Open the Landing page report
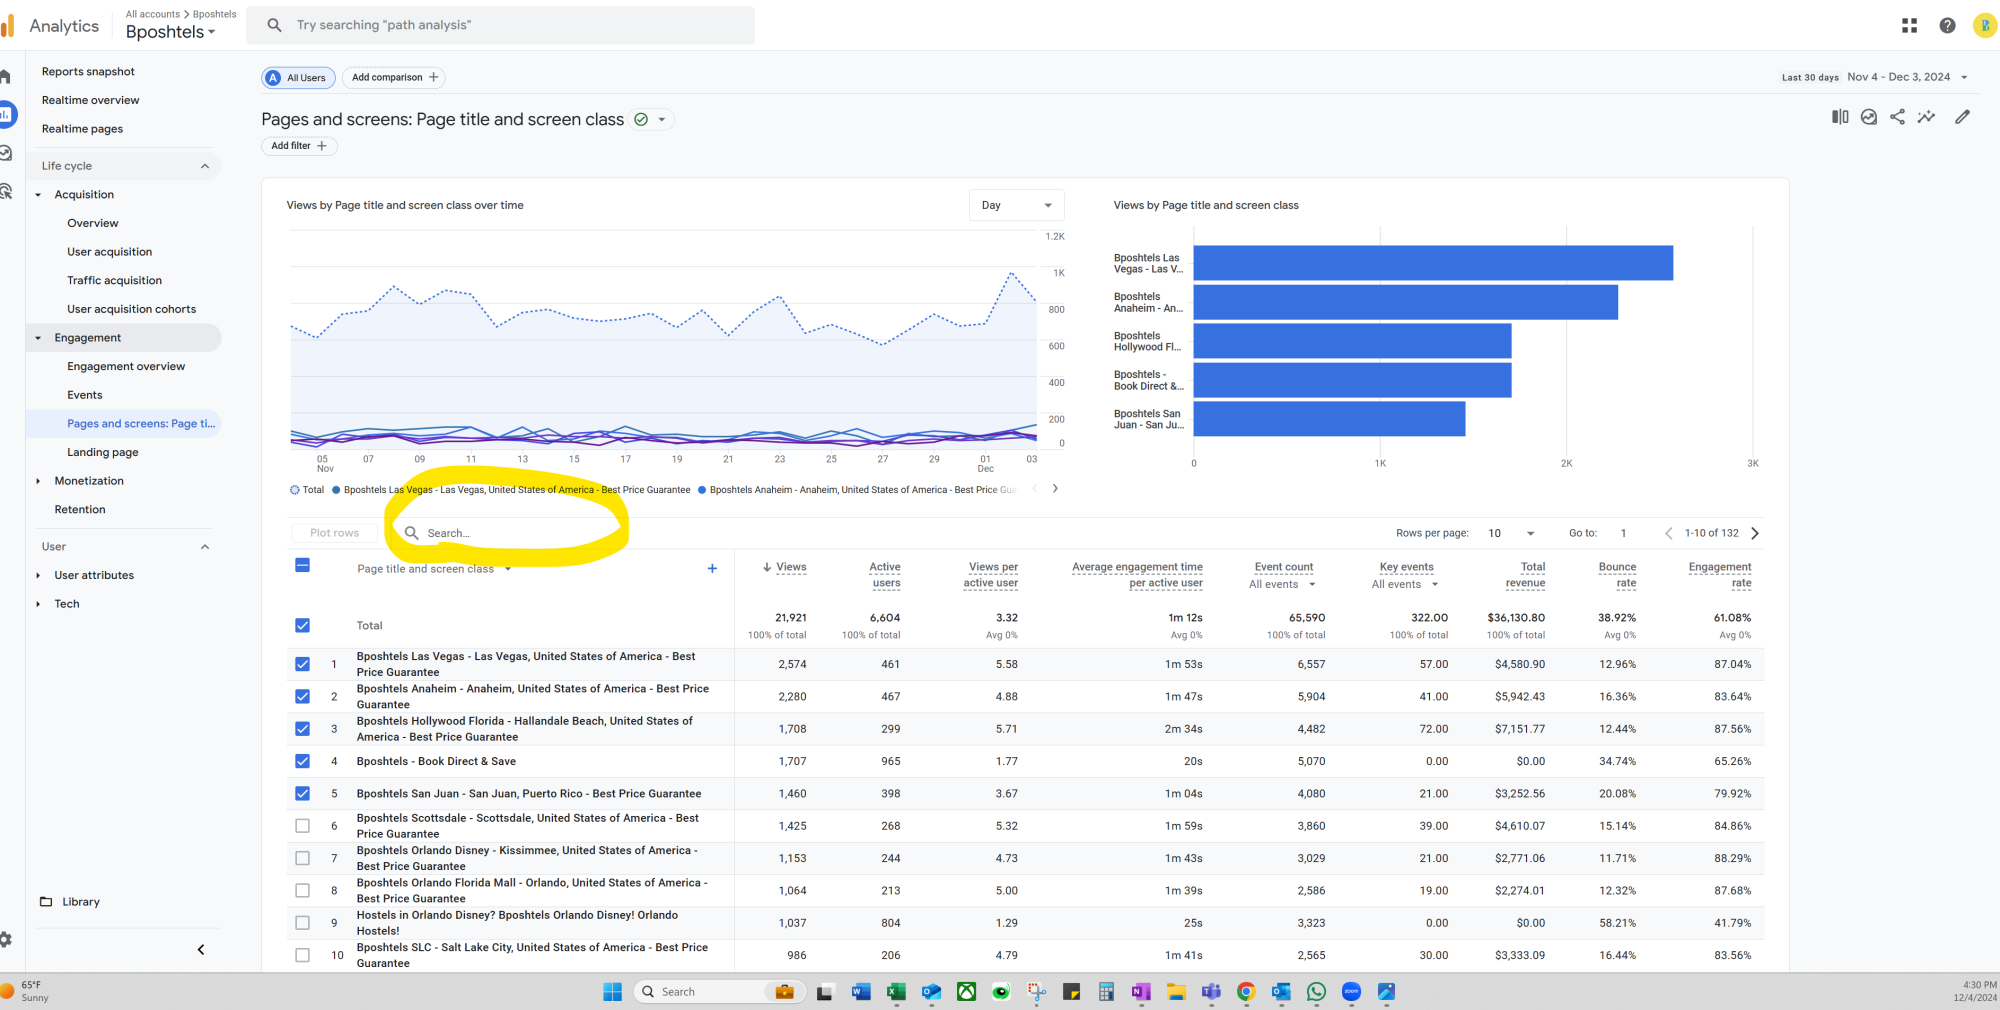 pos(103,452)
